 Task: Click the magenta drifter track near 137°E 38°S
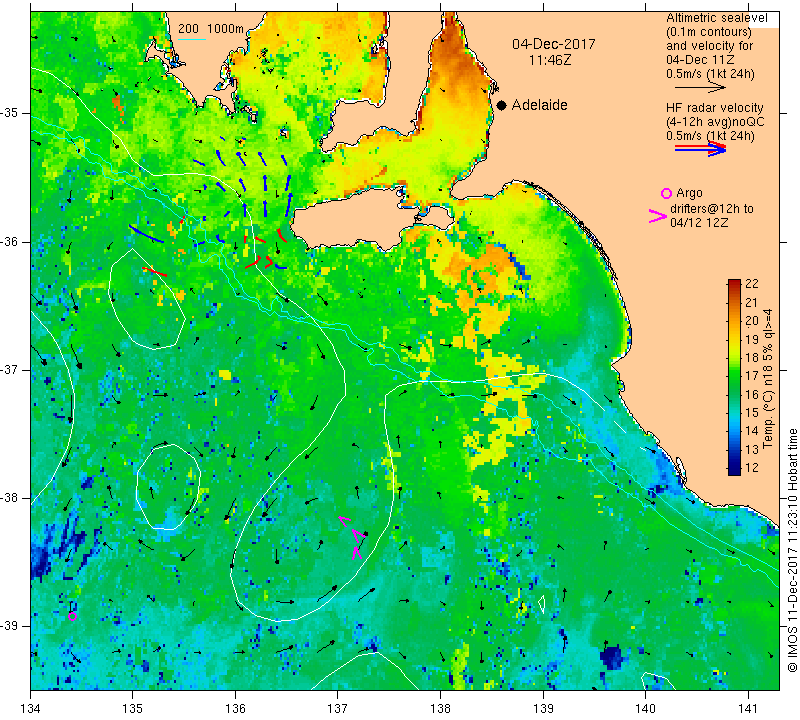pyautogui.click(x=354, y=537)
